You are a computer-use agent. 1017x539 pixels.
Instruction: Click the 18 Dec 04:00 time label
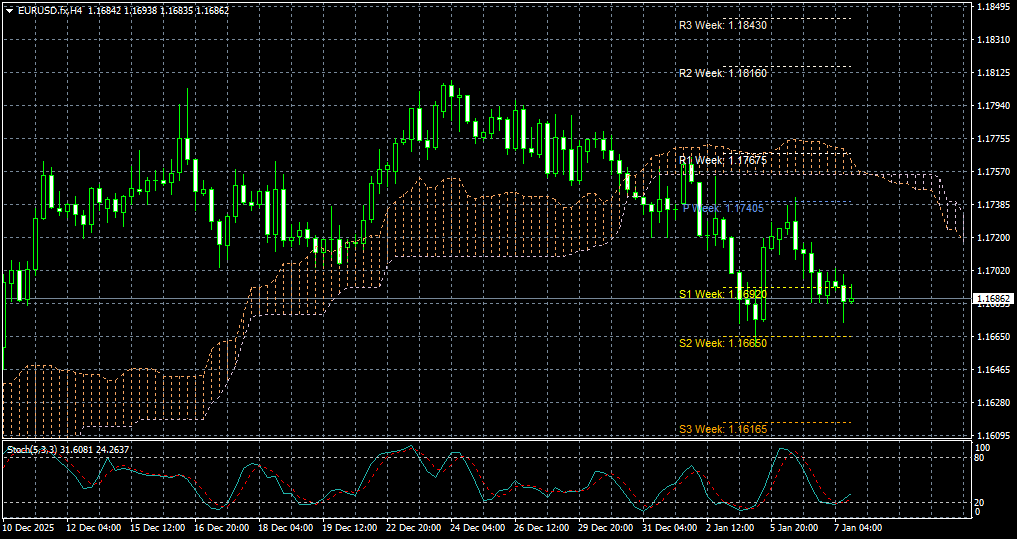(286, 529)
